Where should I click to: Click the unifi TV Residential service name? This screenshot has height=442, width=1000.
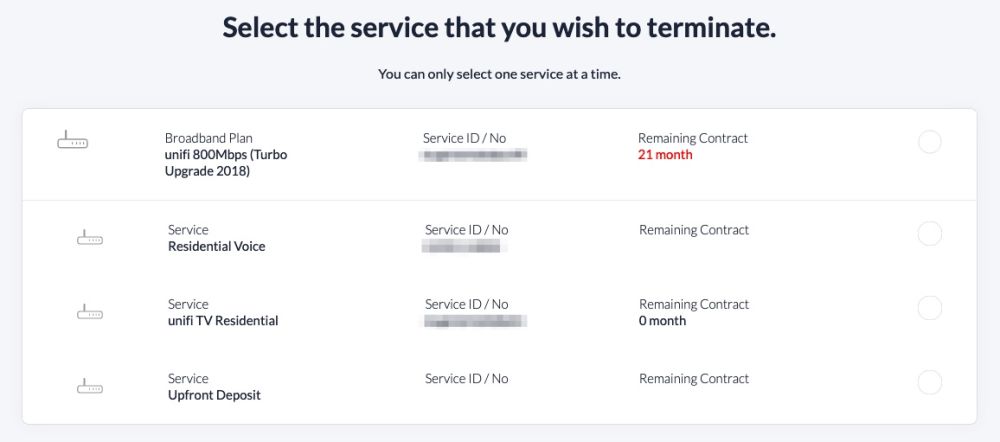point(223,321)
